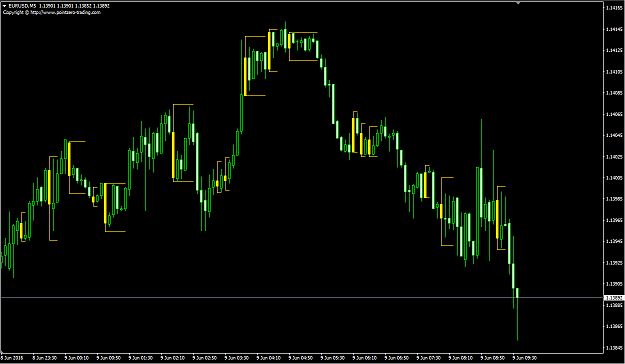Click the 1.13865 price axis label

point(614,326)
